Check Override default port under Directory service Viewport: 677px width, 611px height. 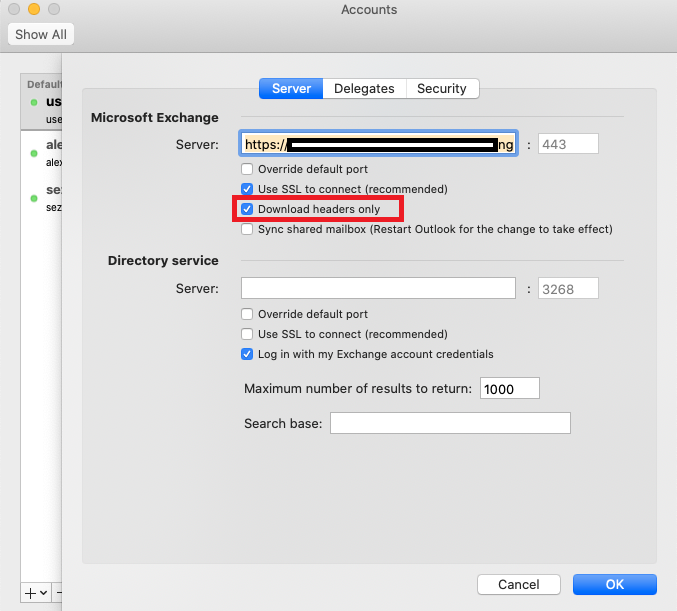[x=247, y=314]
